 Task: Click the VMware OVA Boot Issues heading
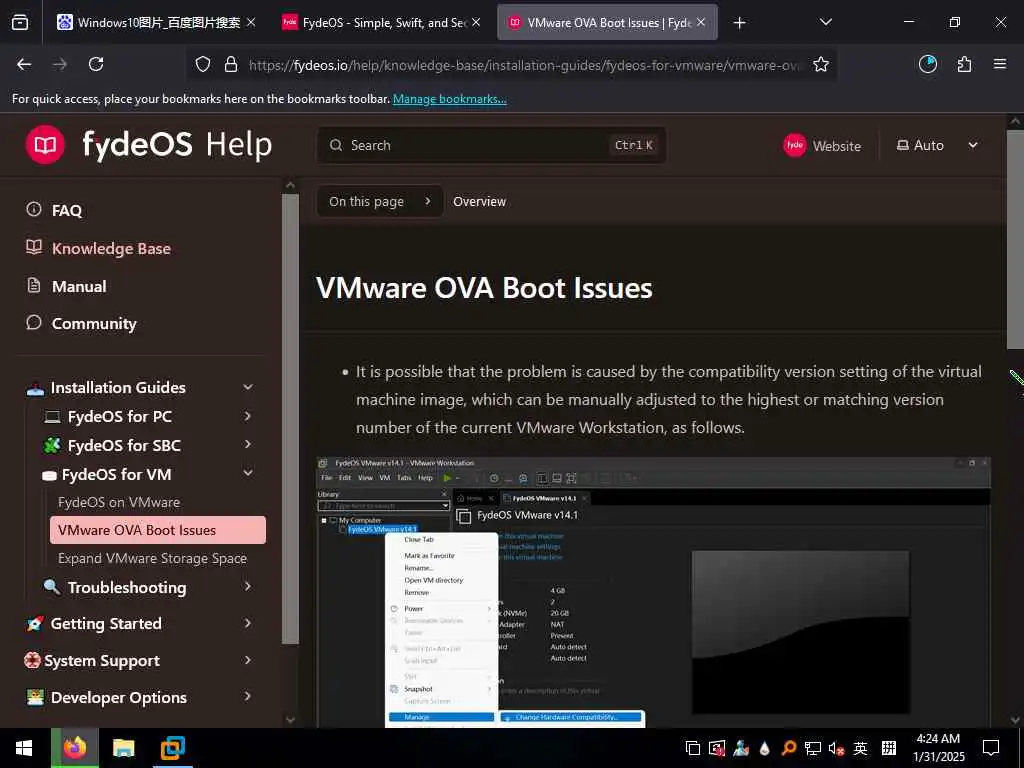[484, 288]
